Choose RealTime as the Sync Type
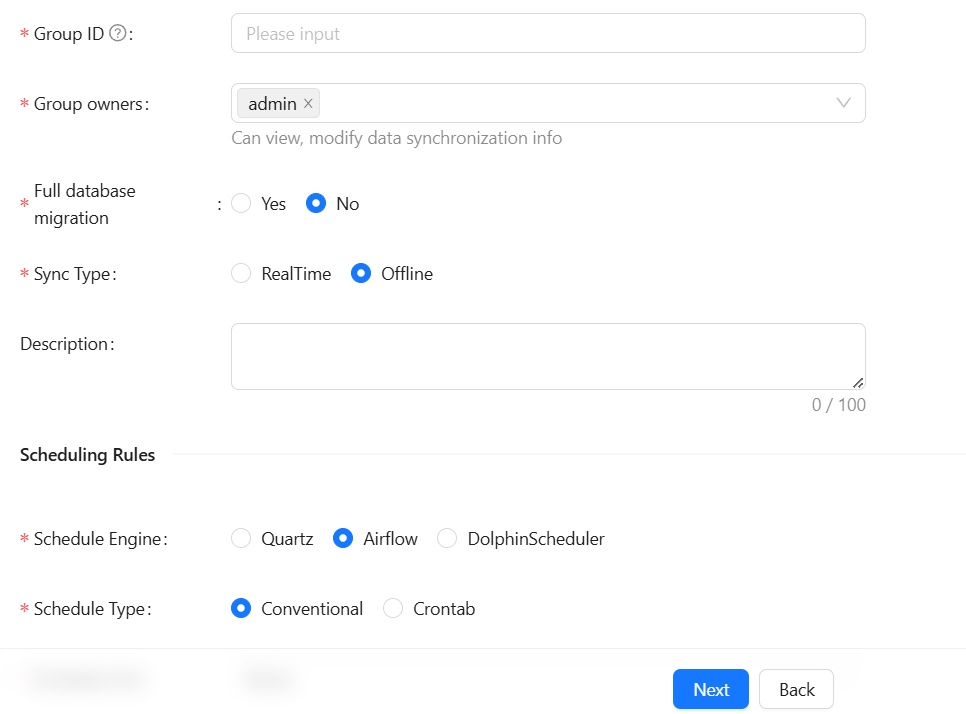This screenshot has height=714, width=966. point(241,274)
